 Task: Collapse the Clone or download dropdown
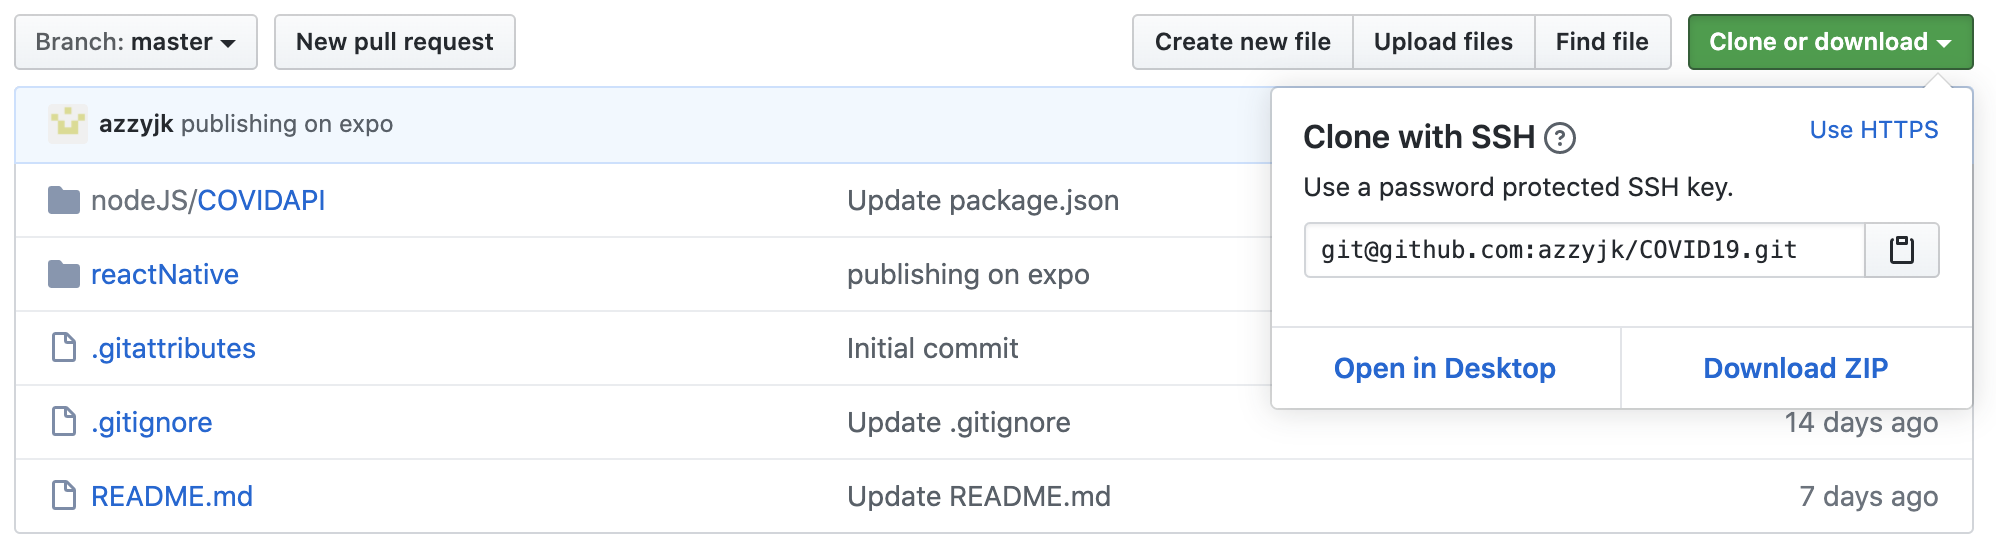[x=1830, y=42]
